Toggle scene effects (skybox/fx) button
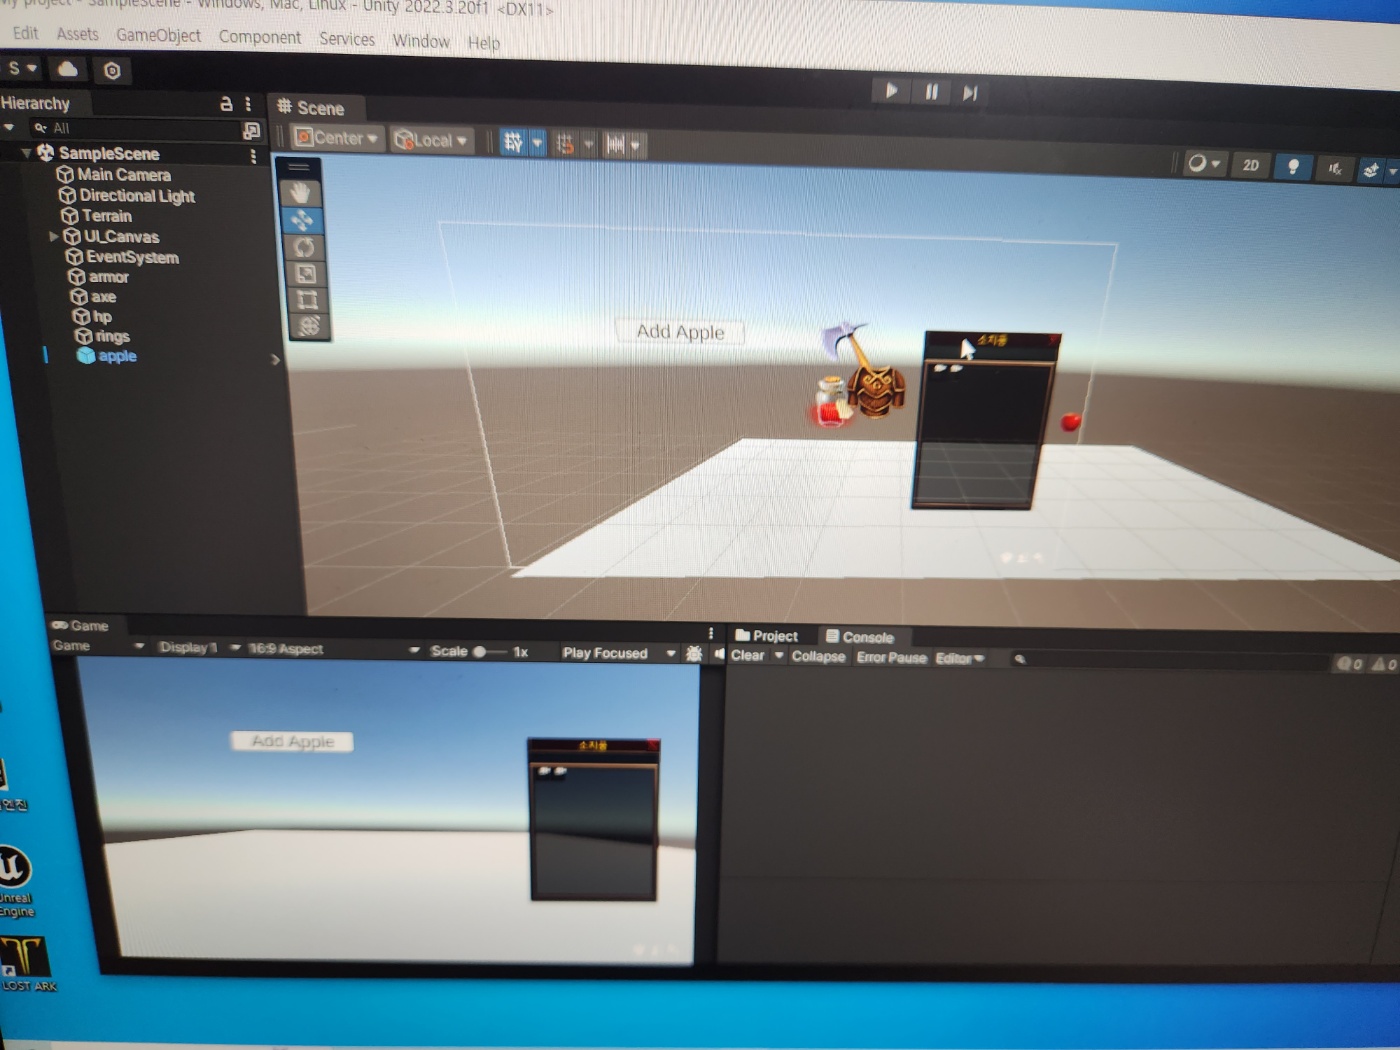 click(x=1371, y=171)
